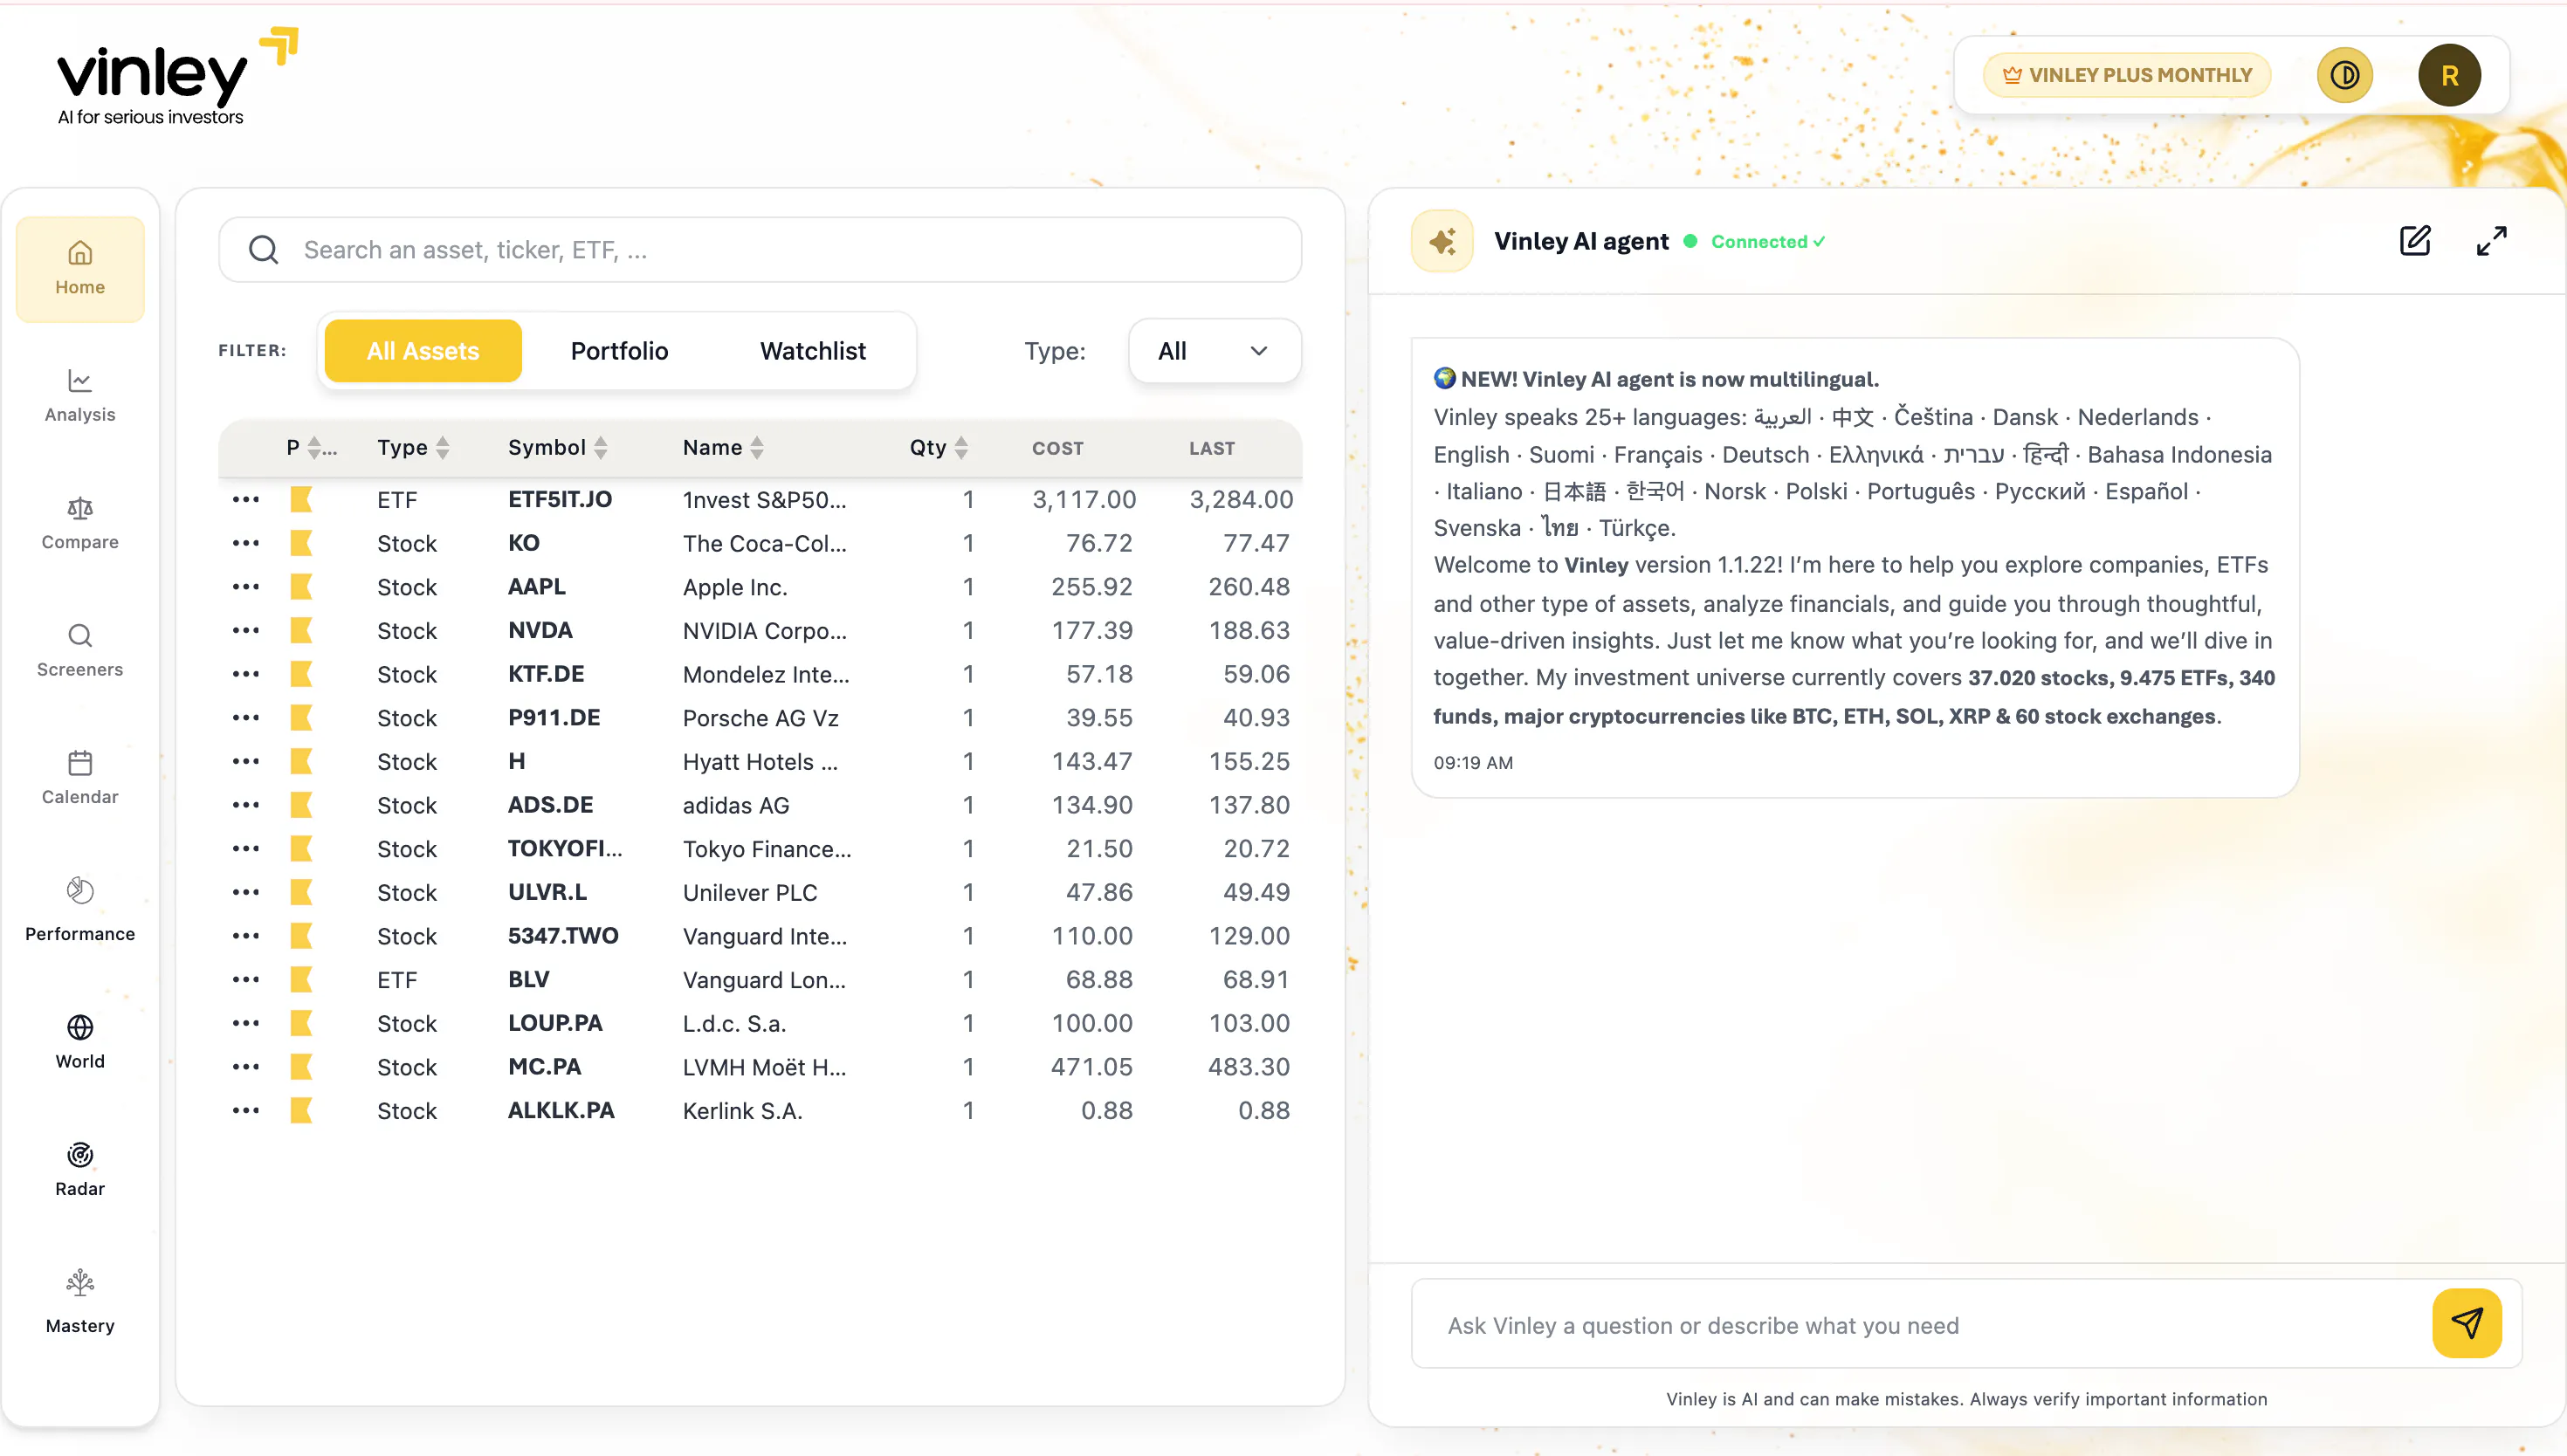The width and height of the screenshot is (2567, 1456).
Task: Open row options for TOKYOFI stock
Action: tap(245, 848)
